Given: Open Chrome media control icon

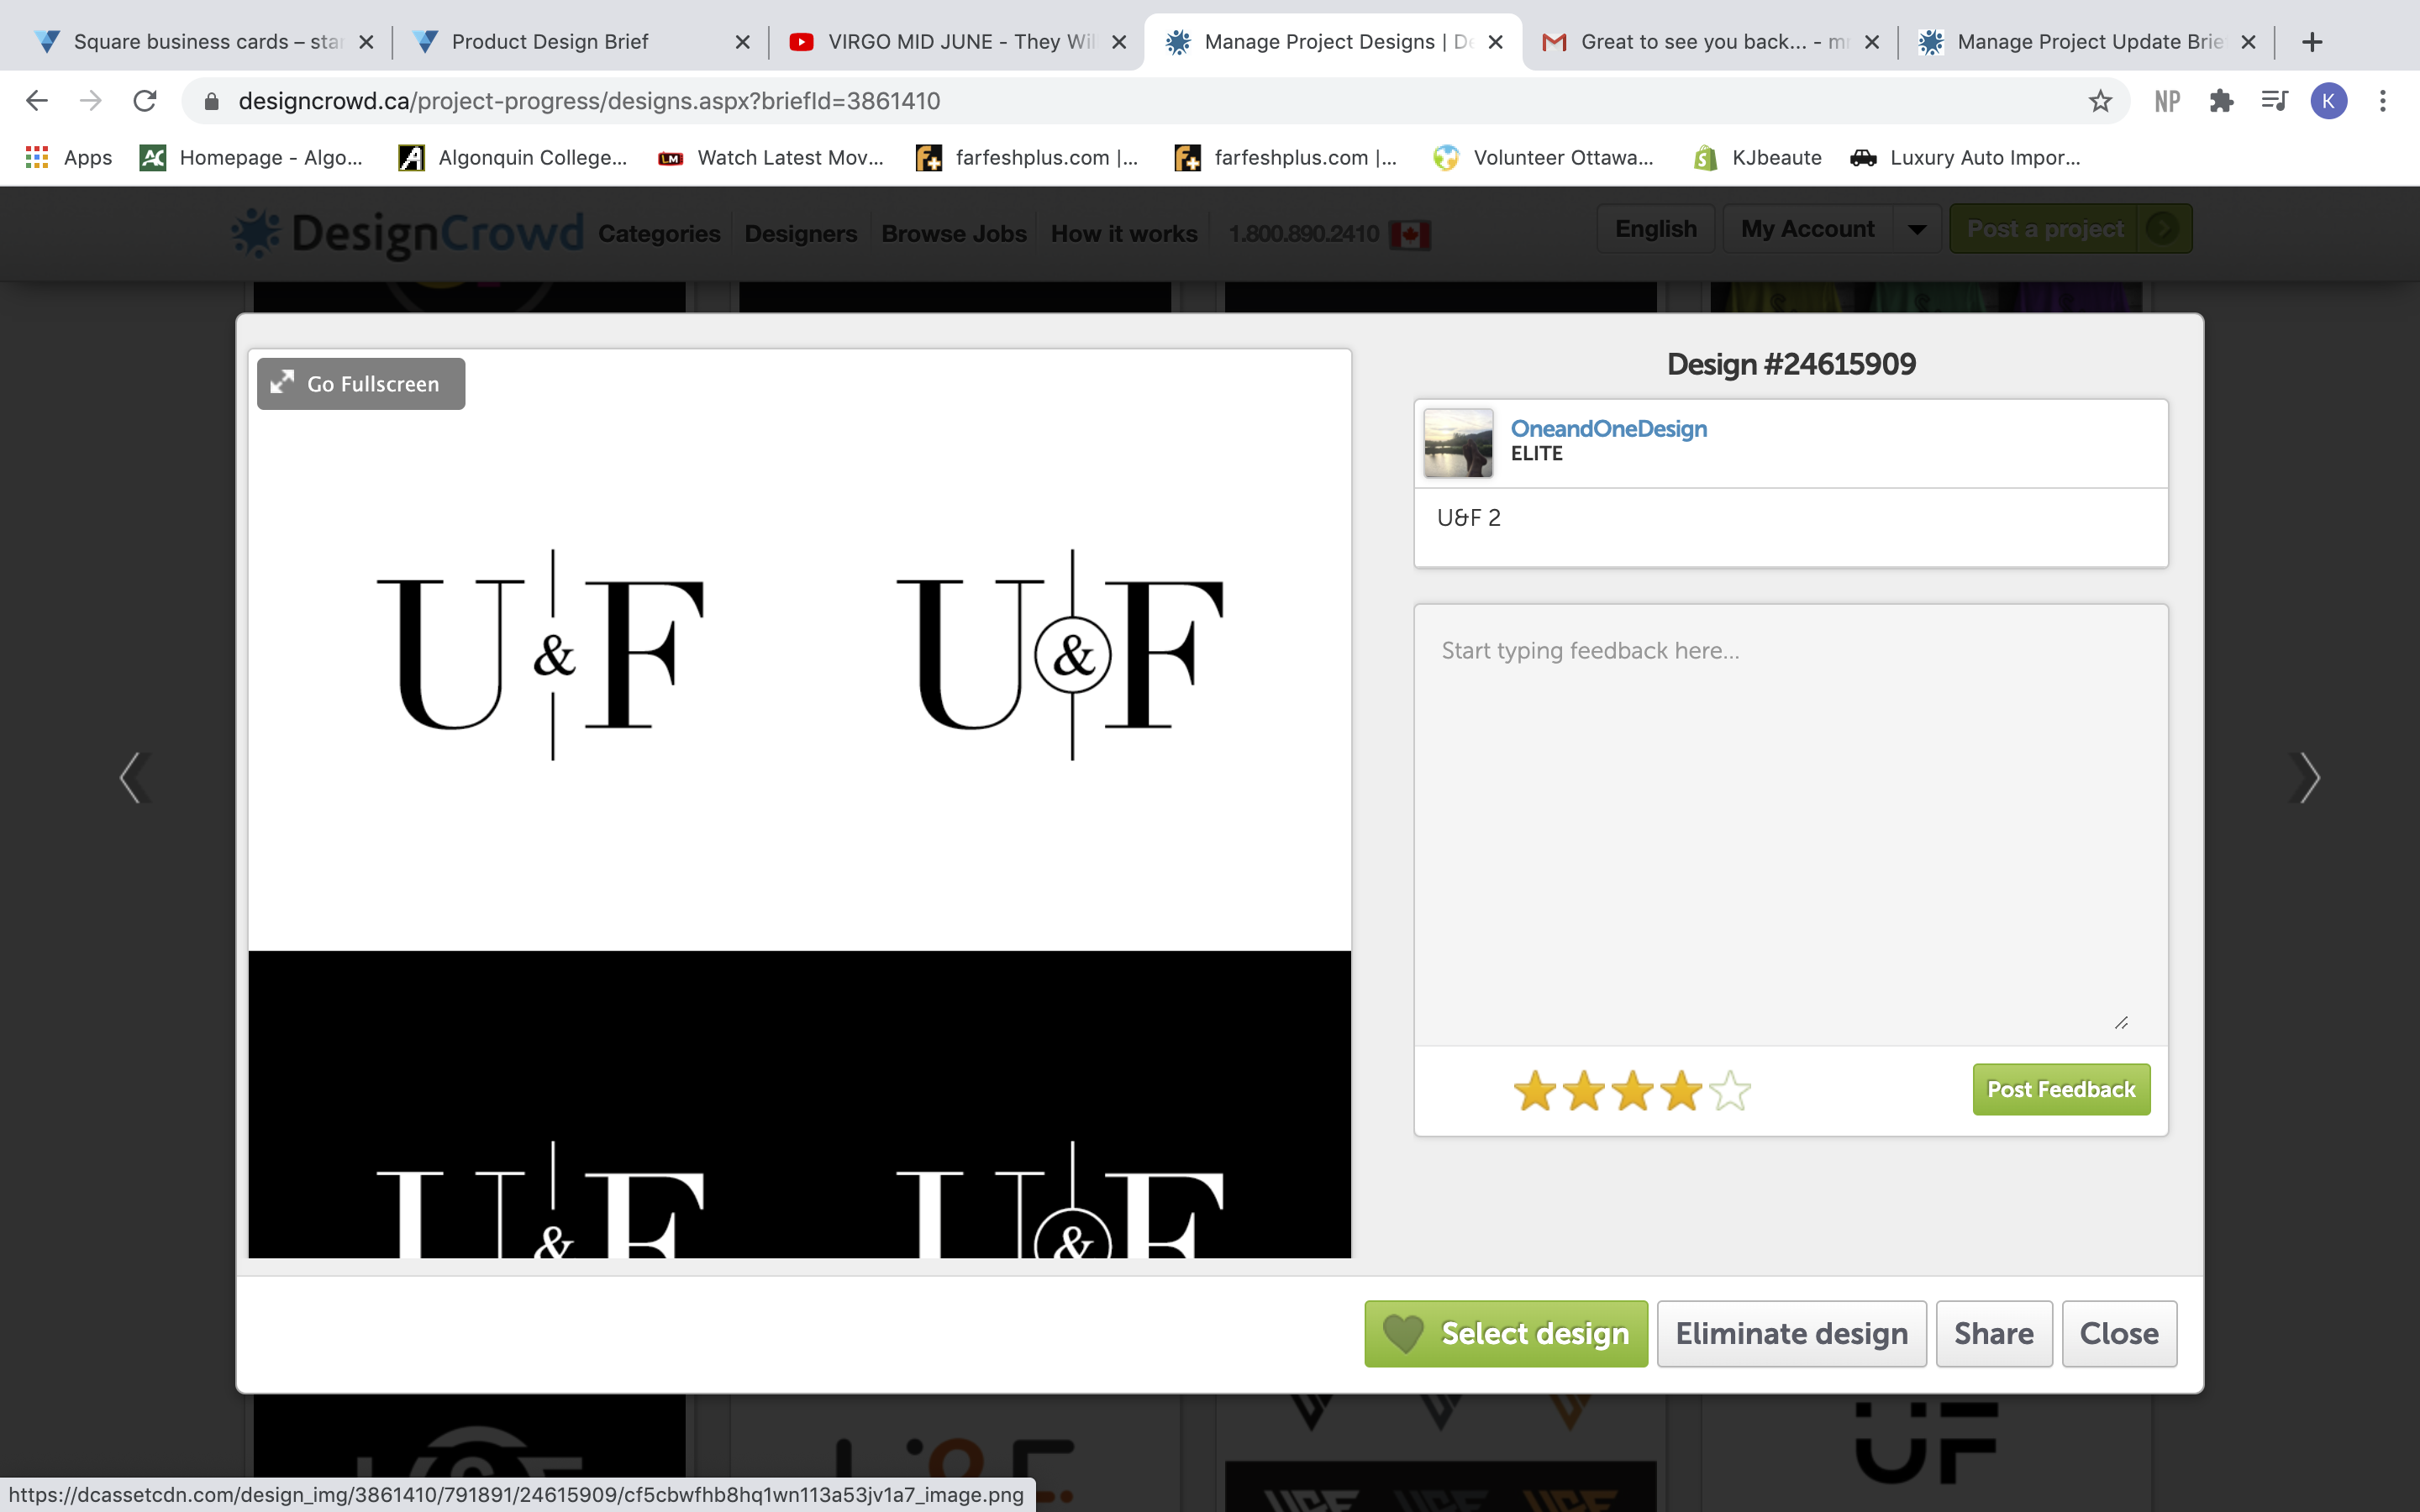Looking at the screenshot, I should point(2274,101).
